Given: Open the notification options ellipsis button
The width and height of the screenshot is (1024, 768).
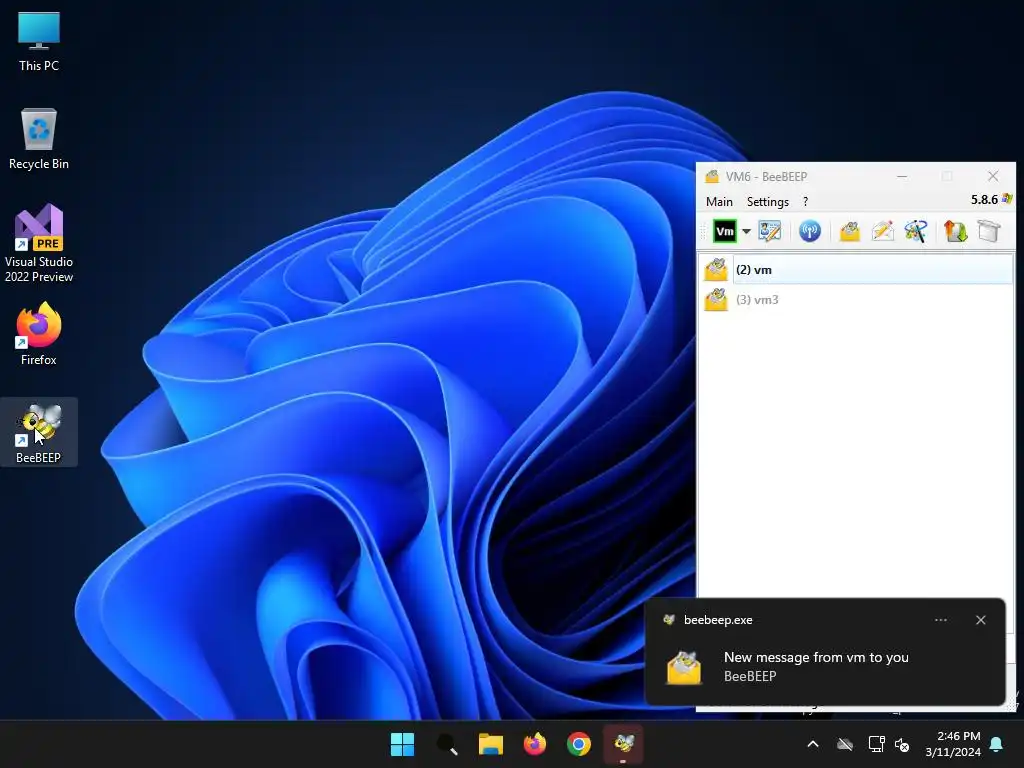Looking at the screenshot, I should point(940,620).
